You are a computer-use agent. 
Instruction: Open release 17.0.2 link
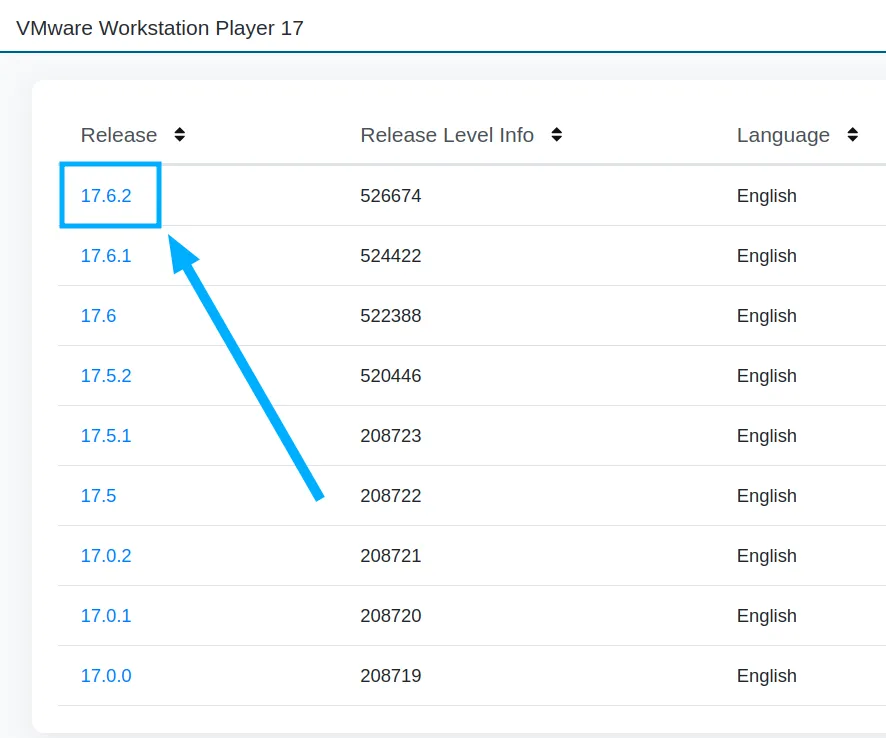tap(106, 555)
